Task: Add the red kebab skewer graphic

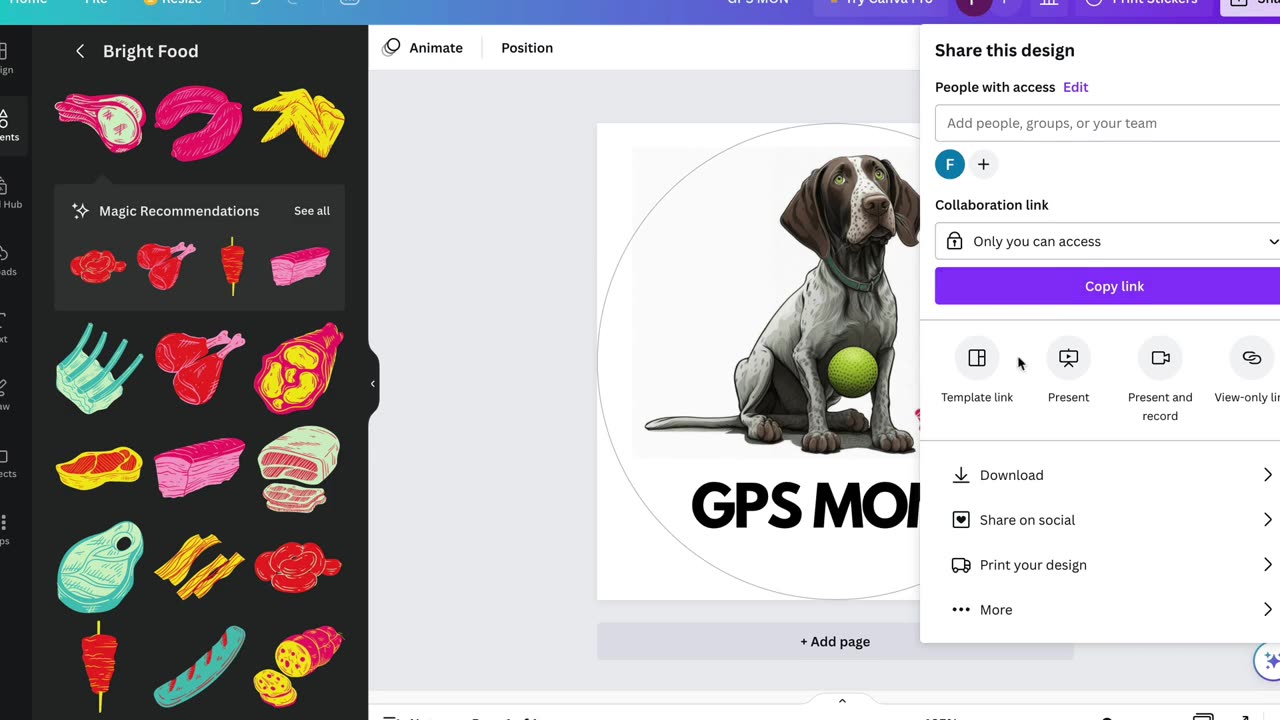Action: (x=99, y=666)
